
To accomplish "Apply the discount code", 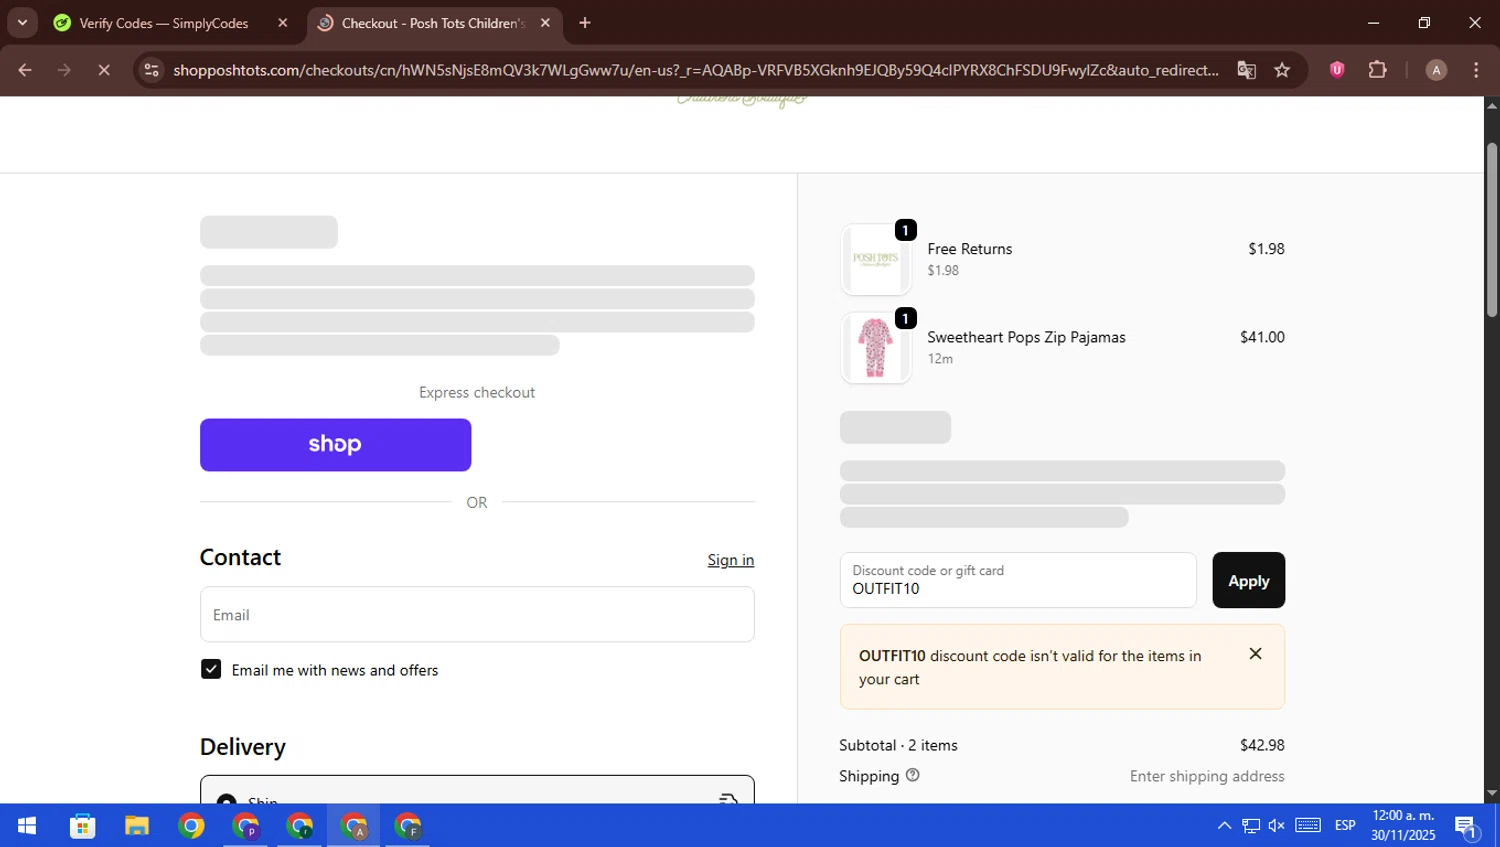I will [x=1248, y=580].
